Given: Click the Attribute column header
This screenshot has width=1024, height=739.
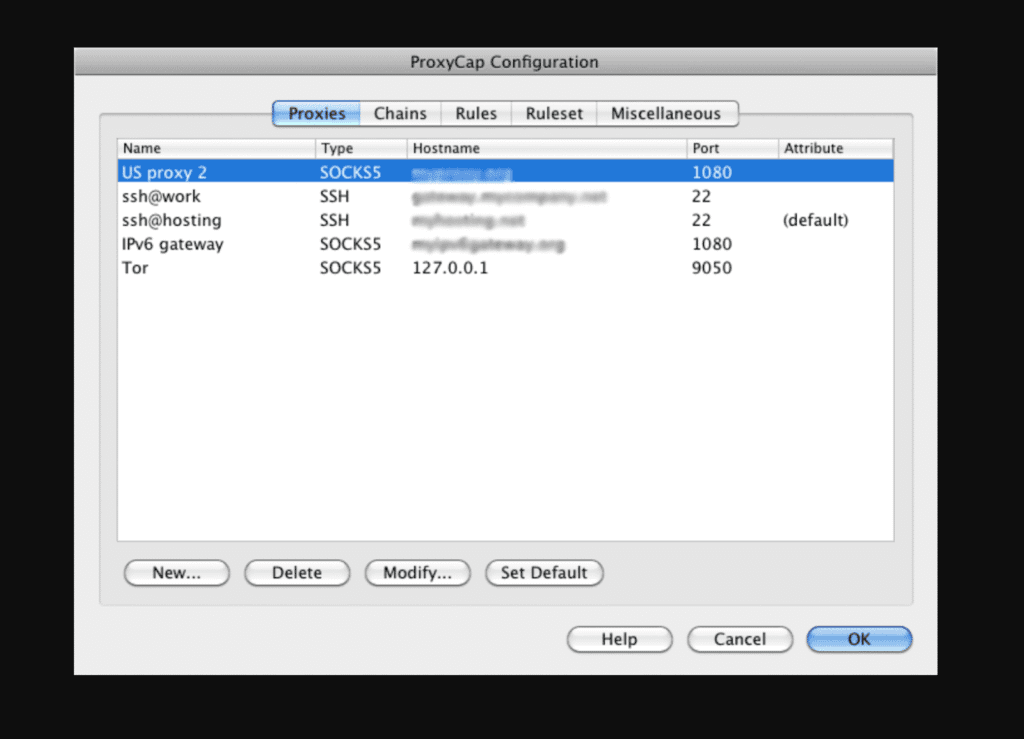Looking at the screenshot, I should point(835,148).
